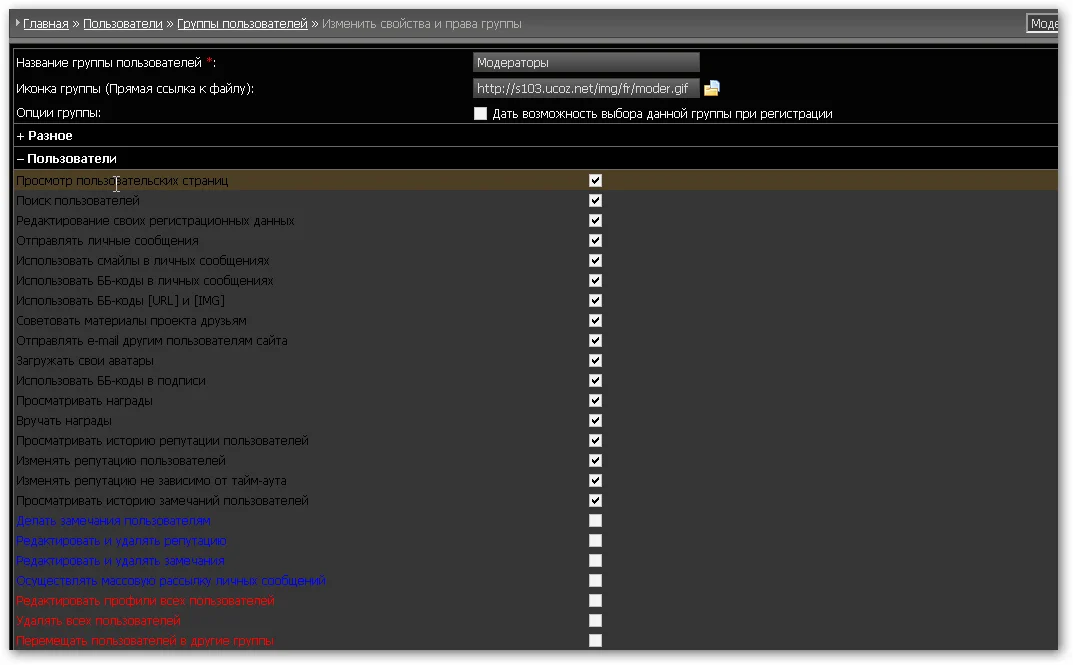Open Пользователи breadcrumb link

(123, 24)
